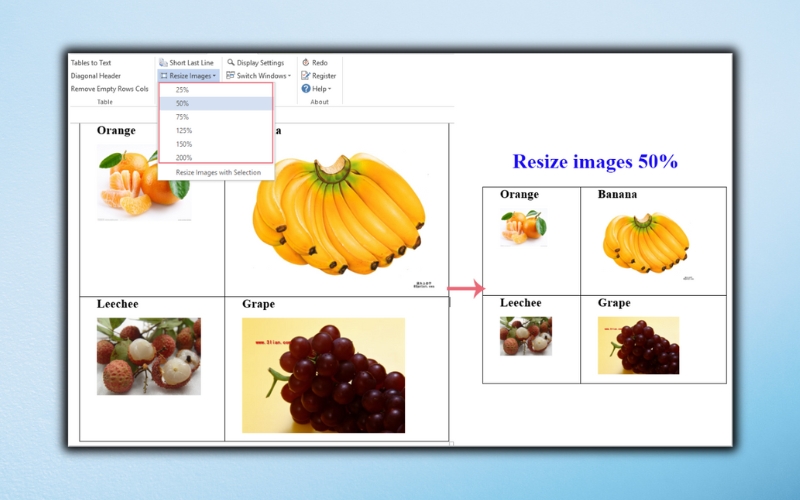Click the Redo label
The image size is (800, 500).
(320, 63)
